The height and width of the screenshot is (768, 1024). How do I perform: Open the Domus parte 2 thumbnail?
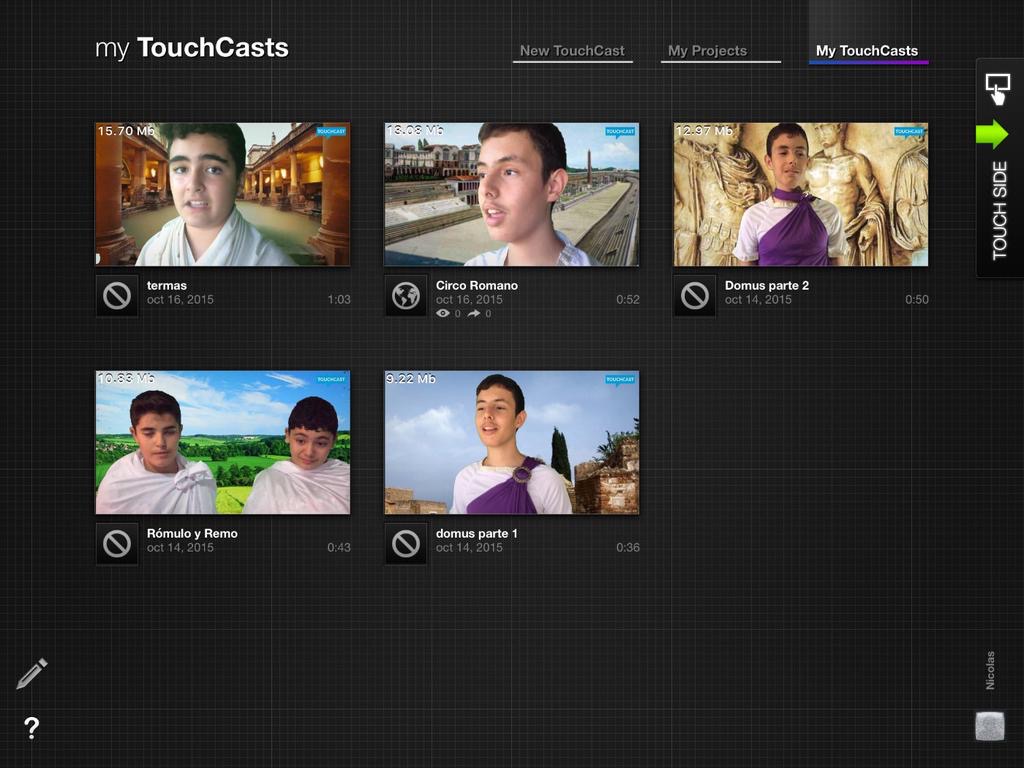pos(801,194)
